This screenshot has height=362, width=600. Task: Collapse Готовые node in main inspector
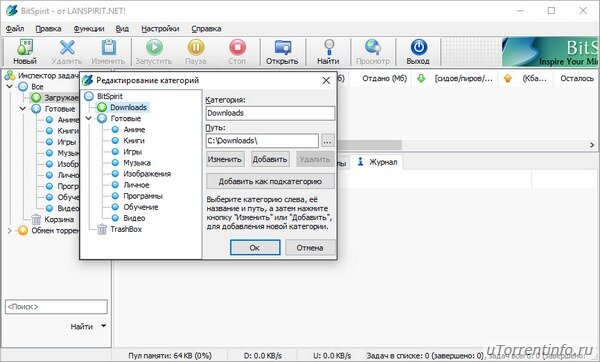[23, 109]
